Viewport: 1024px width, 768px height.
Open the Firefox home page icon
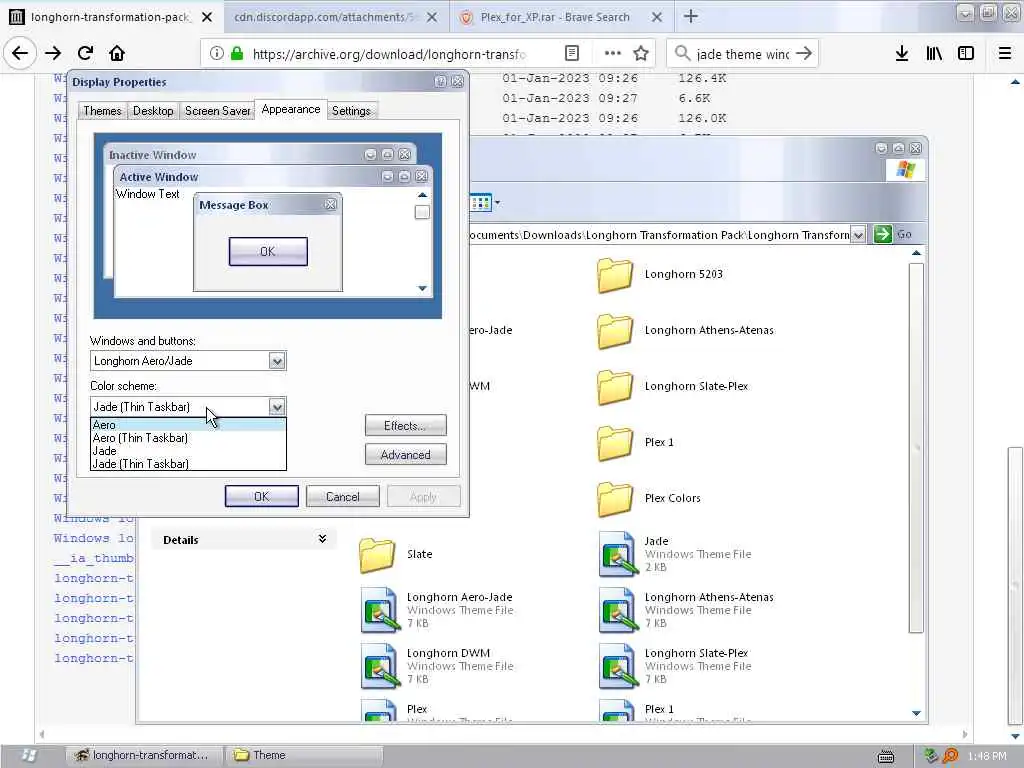pyautogui.click(x=117, y=54)
